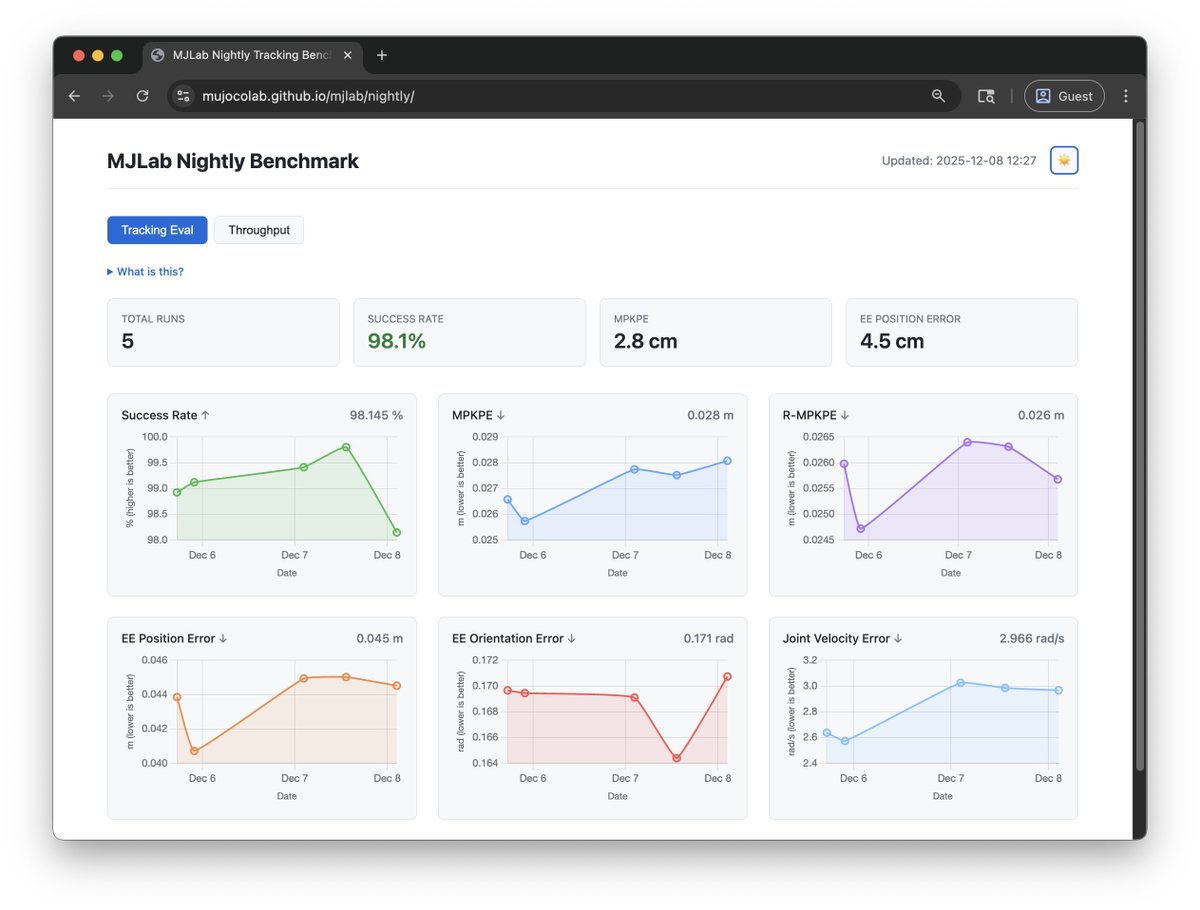1200x910 pixels.
Task: Open a new tab with the plus icon
Action: click(382, 56)
